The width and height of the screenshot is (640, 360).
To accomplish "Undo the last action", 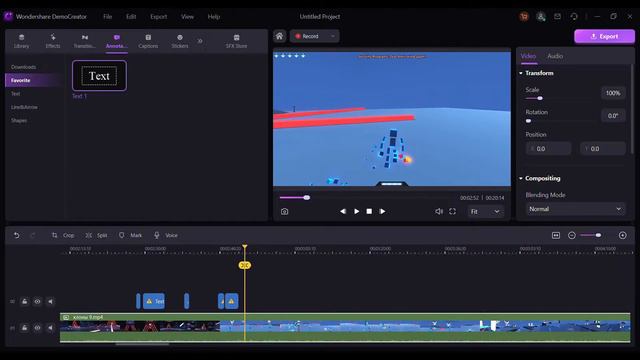I will 16,235.
